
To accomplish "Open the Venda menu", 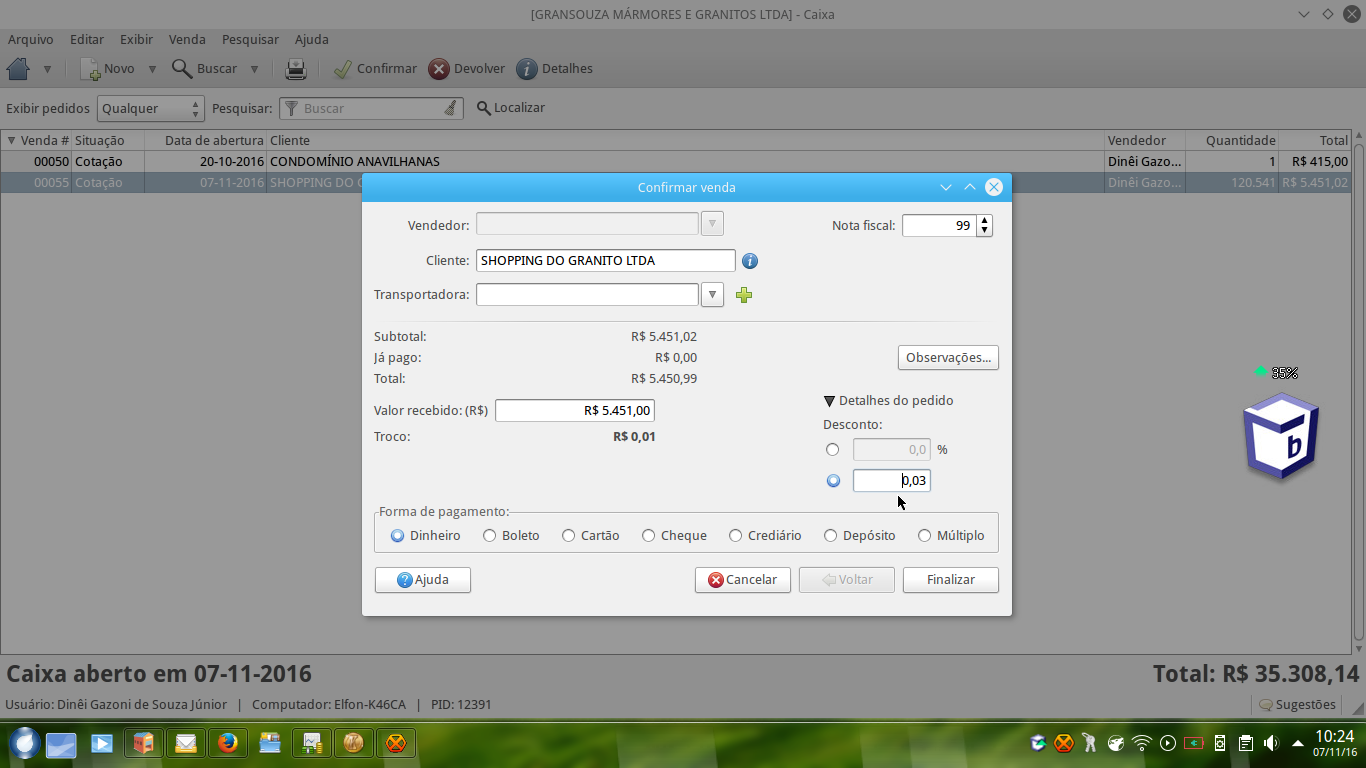I will [x=187, y=40].
